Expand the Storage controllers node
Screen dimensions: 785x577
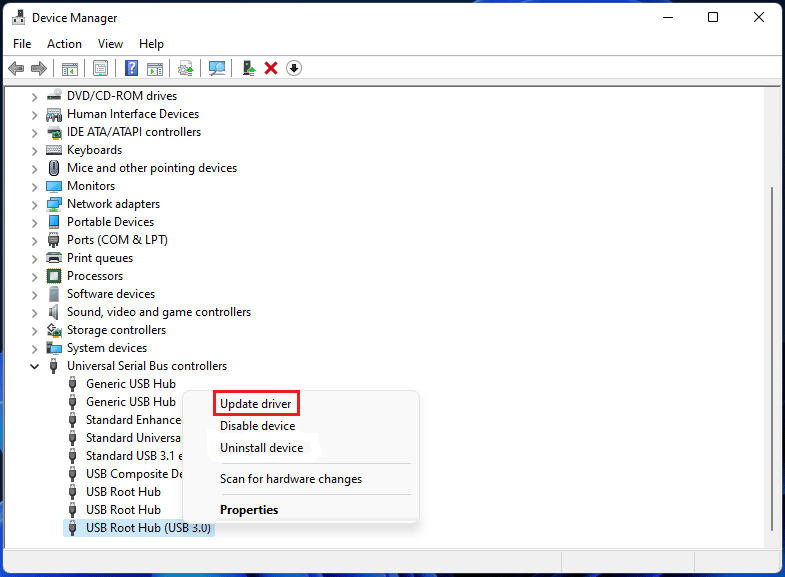point(34,331)
